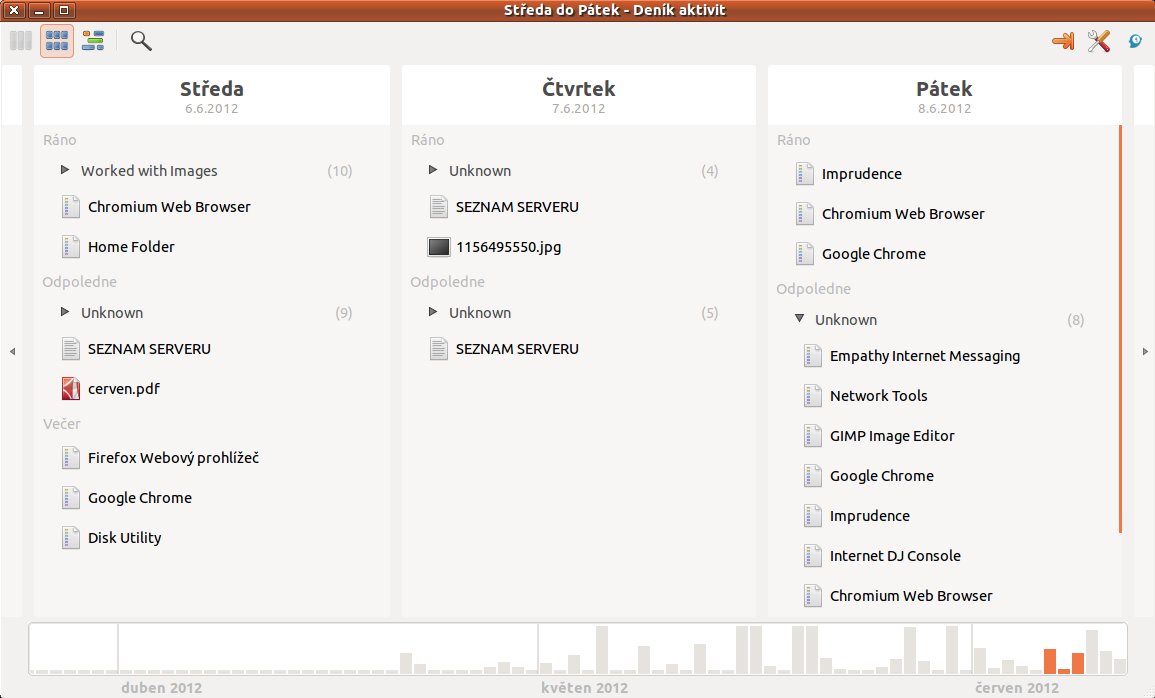This screenshot has width=1155, height=698.
Task: Click the květen 2012 month label
Action: [x=584, y=688]
